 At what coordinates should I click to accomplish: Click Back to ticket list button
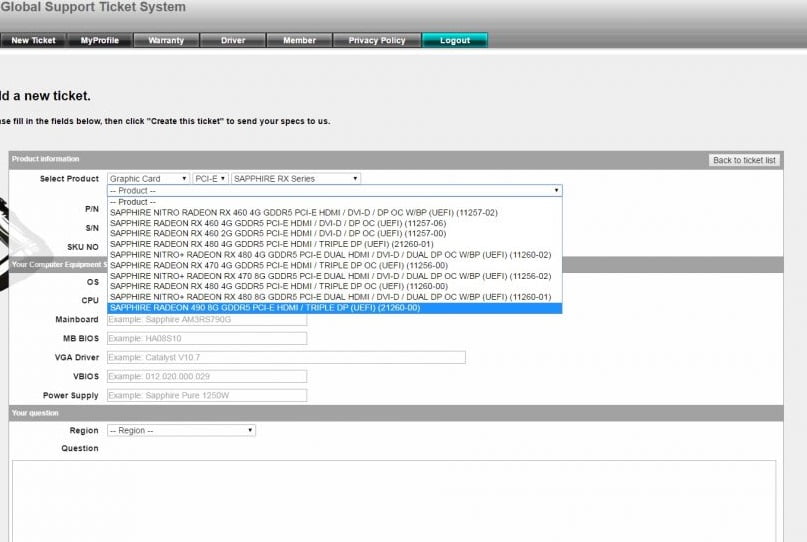point(744,160)
